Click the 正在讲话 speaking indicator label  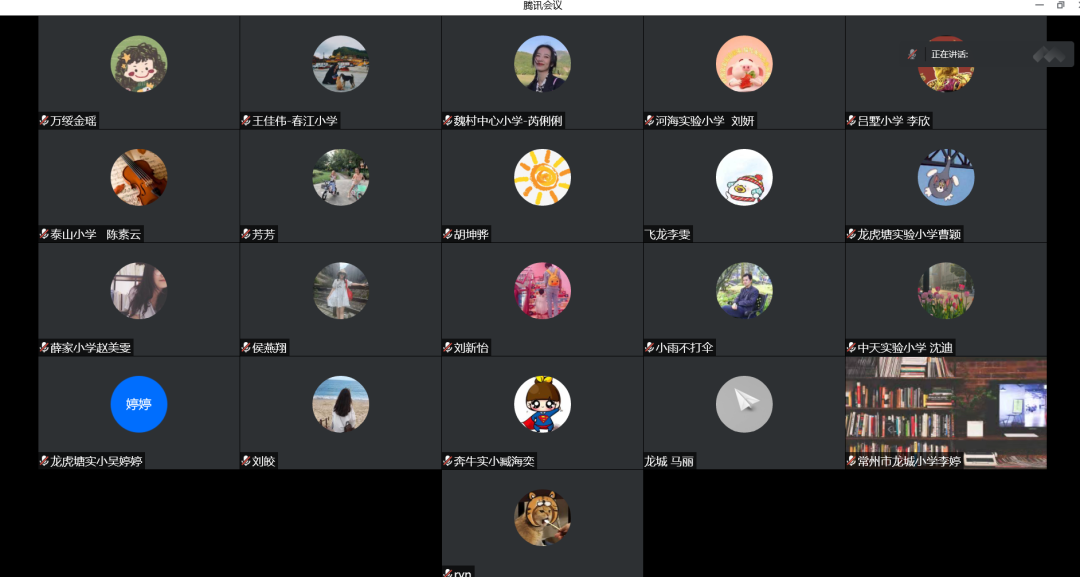point(950,54)
